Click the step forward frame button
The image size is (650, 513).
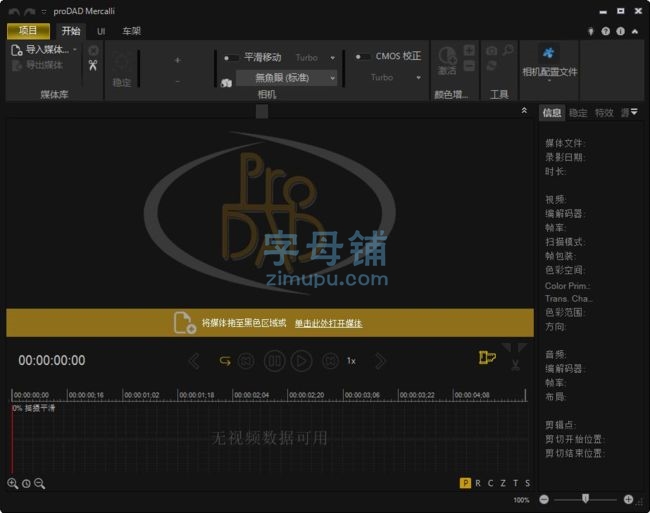click(x=330, y=361)
